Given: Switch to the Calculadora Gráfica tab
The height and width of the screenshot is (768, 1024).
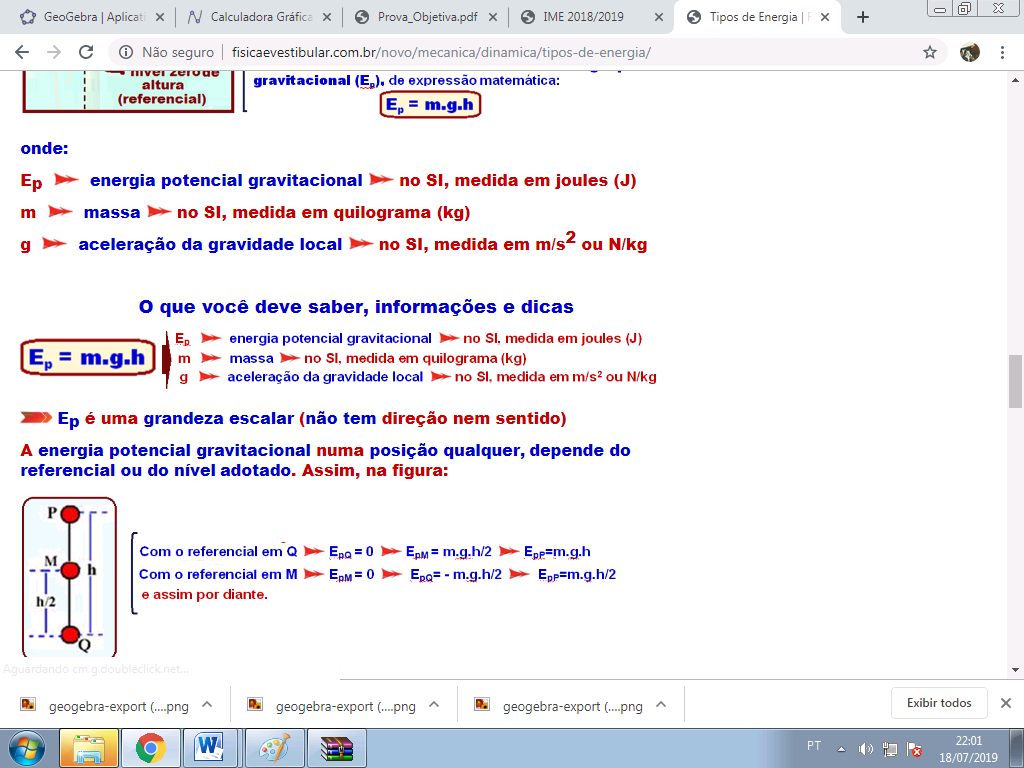Looking at the screenshot, I should [x=261, y=17].
